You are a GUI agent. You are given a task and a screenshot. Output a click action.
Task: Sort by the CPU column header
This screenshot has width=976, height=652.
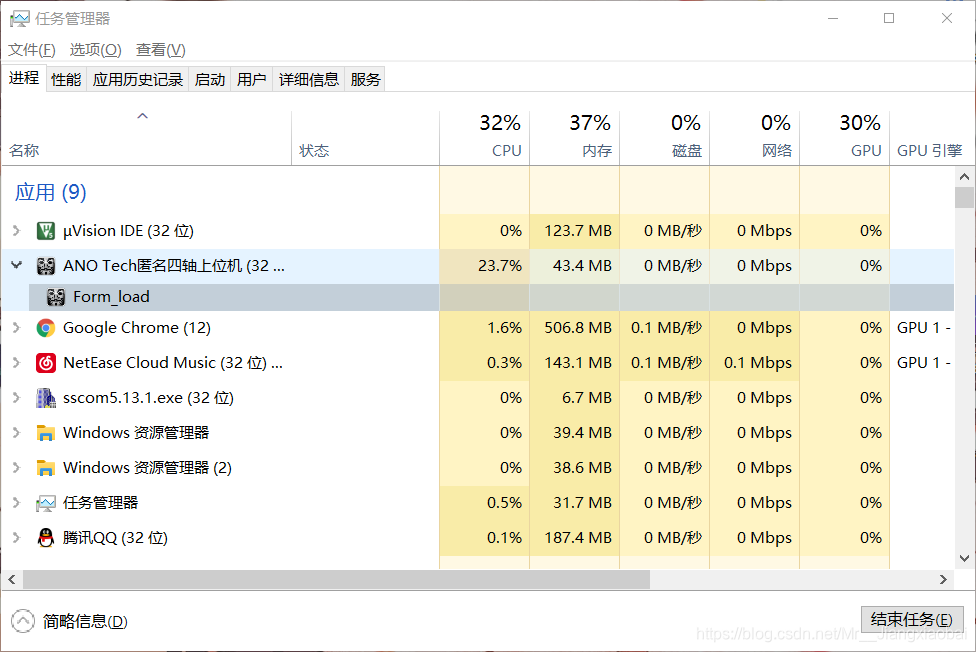[x=485, y=138]
